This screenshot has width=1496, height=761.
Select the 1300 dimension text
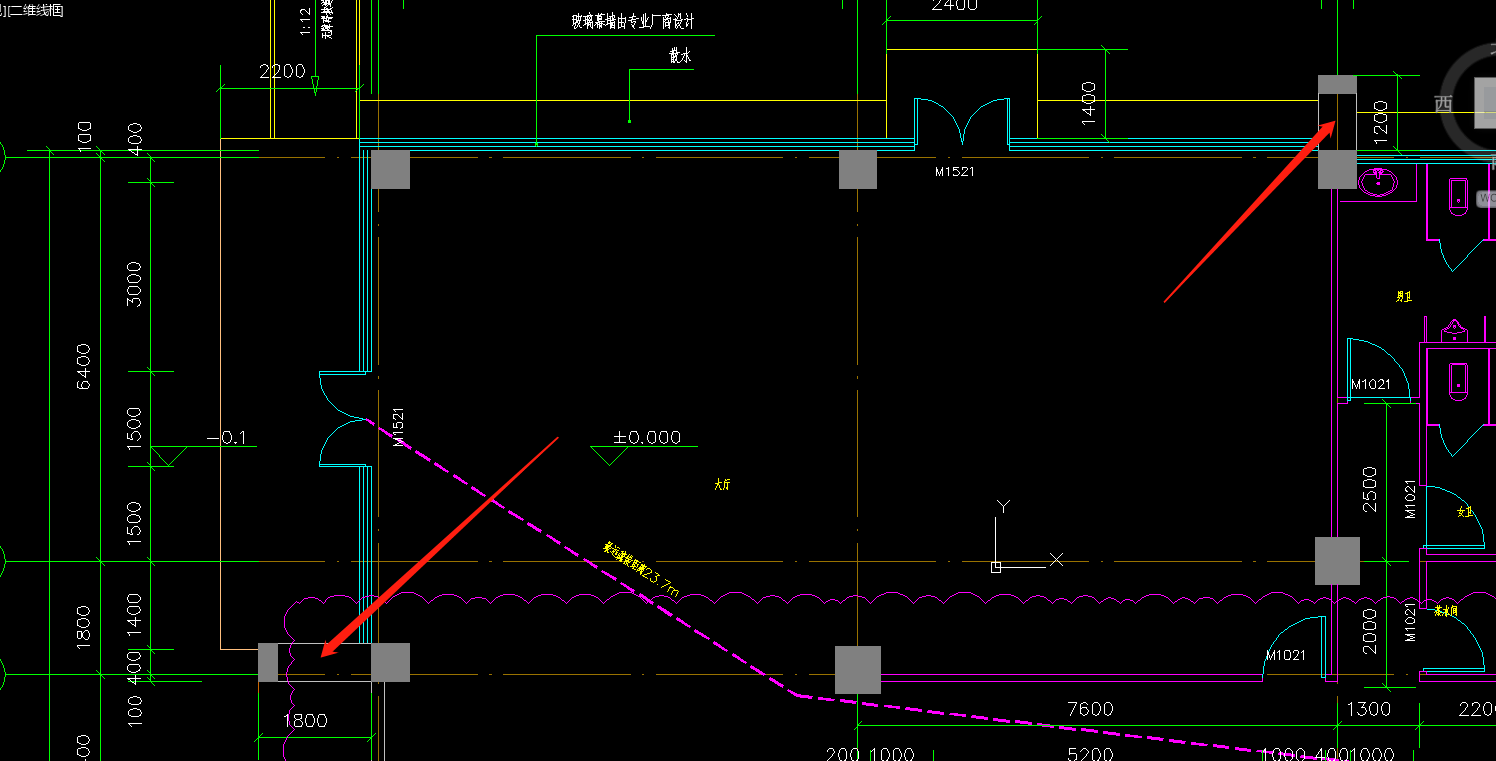pyautogui.click(x=1369, y=709)
